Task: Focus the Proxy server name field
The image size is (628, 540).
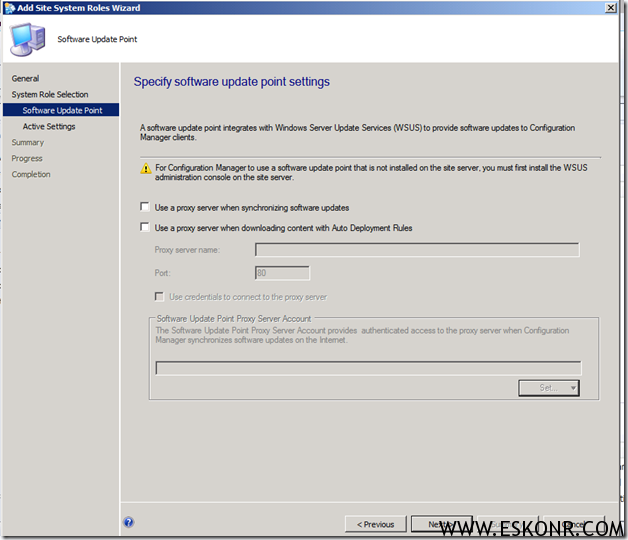Action: [417, 250]
